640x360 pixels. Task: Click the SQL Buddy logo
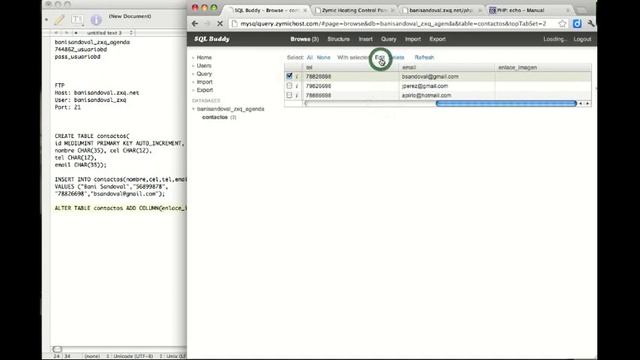click(x=212, y=39)
